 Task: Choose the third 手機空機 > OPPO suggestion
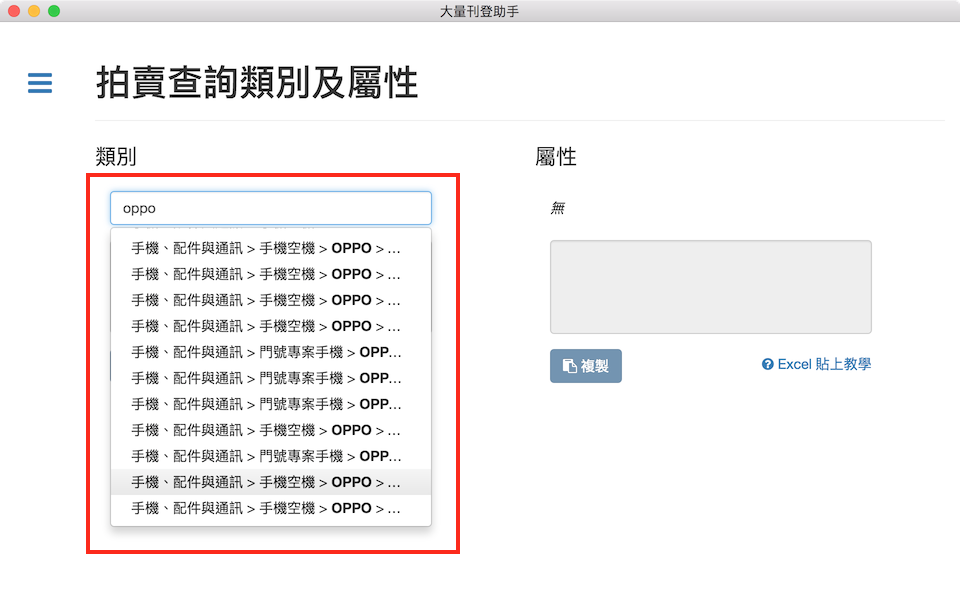coord(266,300)
